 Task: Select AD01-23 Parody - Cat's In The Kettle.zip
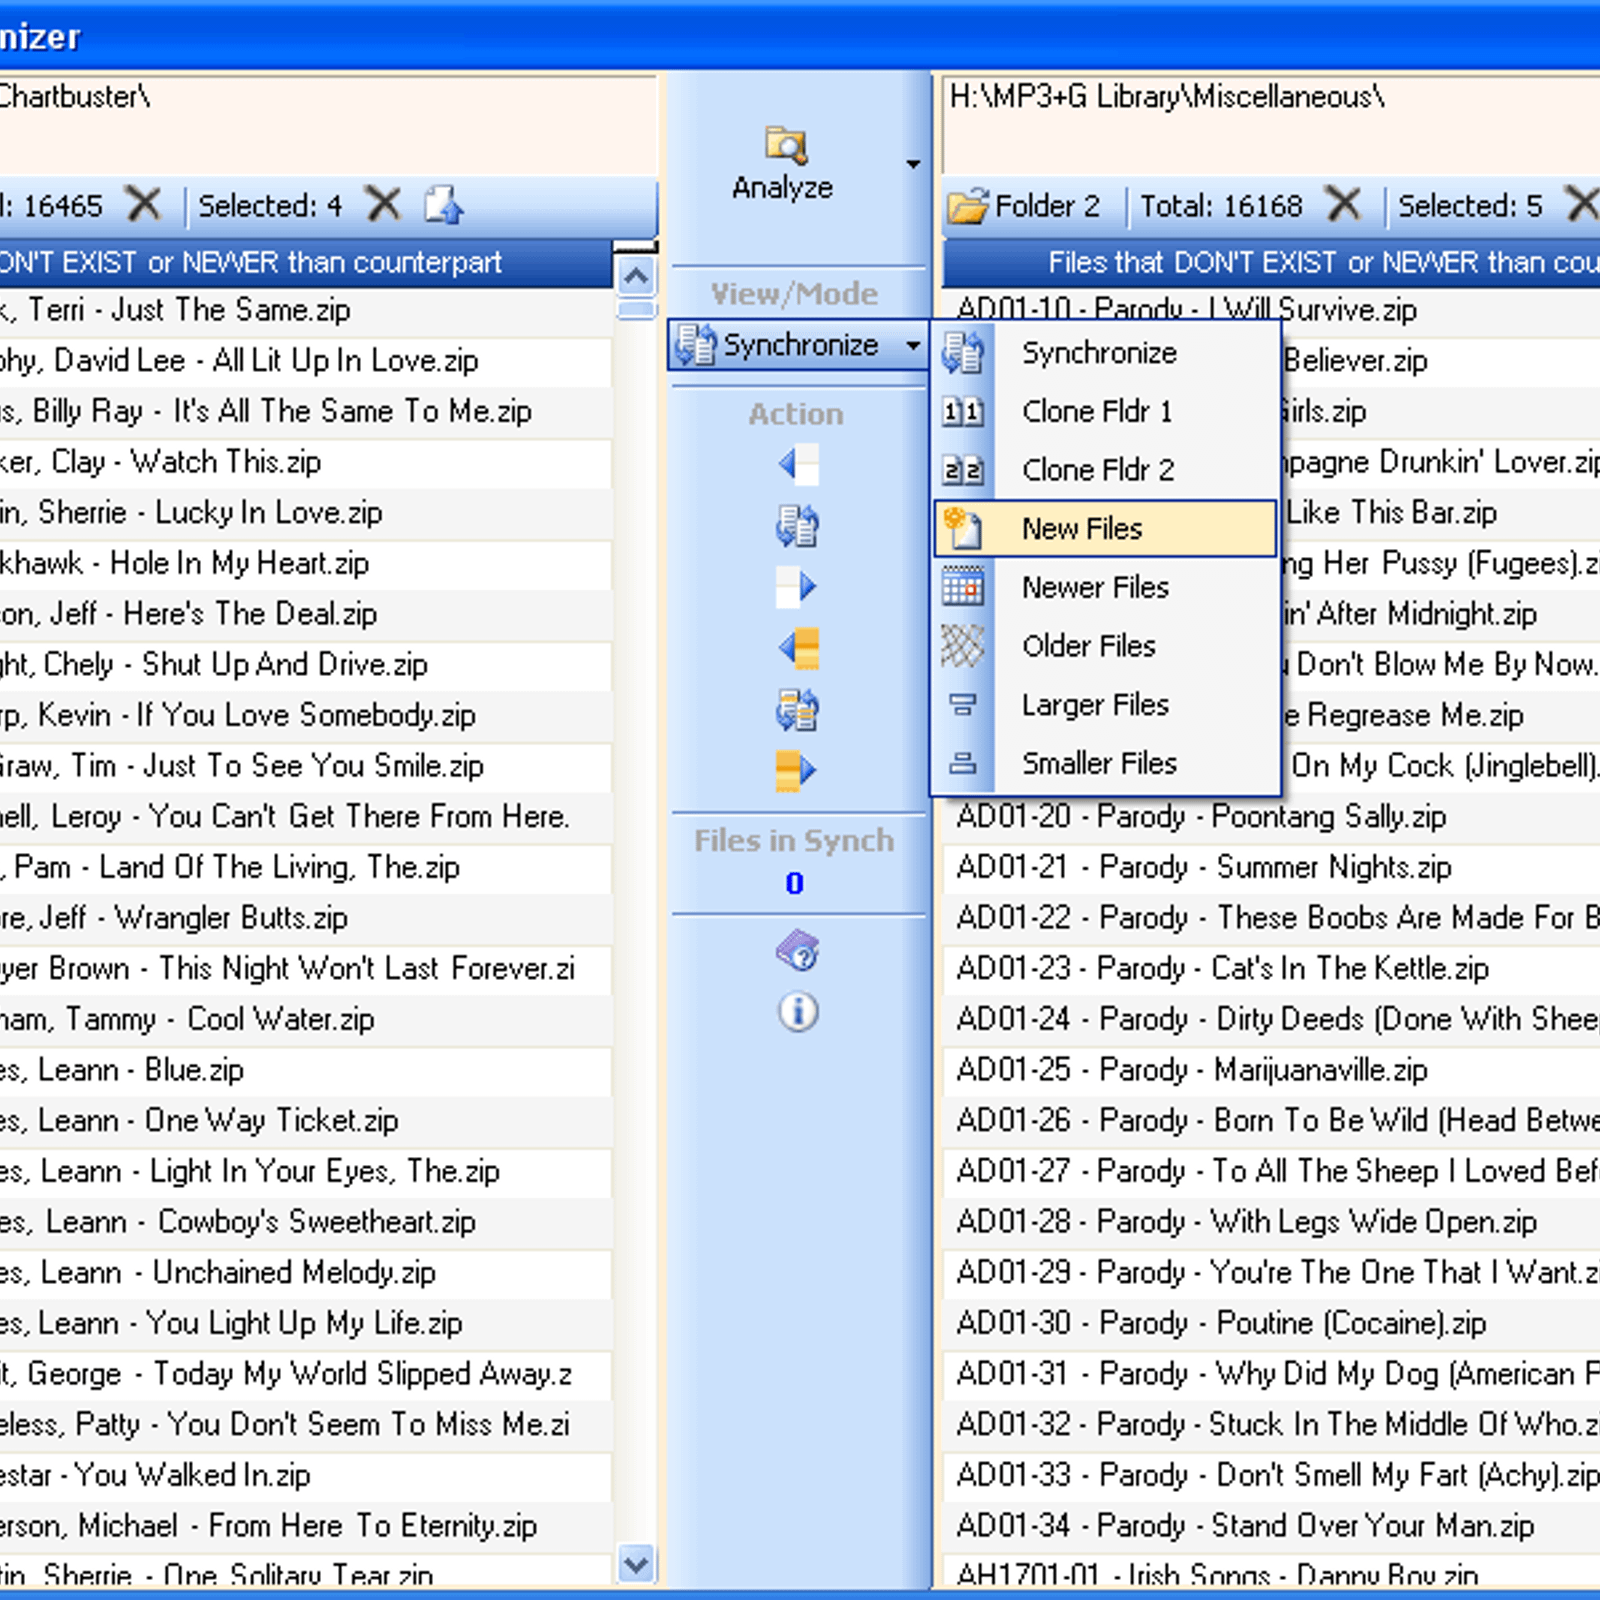[x=1272, y=969]
